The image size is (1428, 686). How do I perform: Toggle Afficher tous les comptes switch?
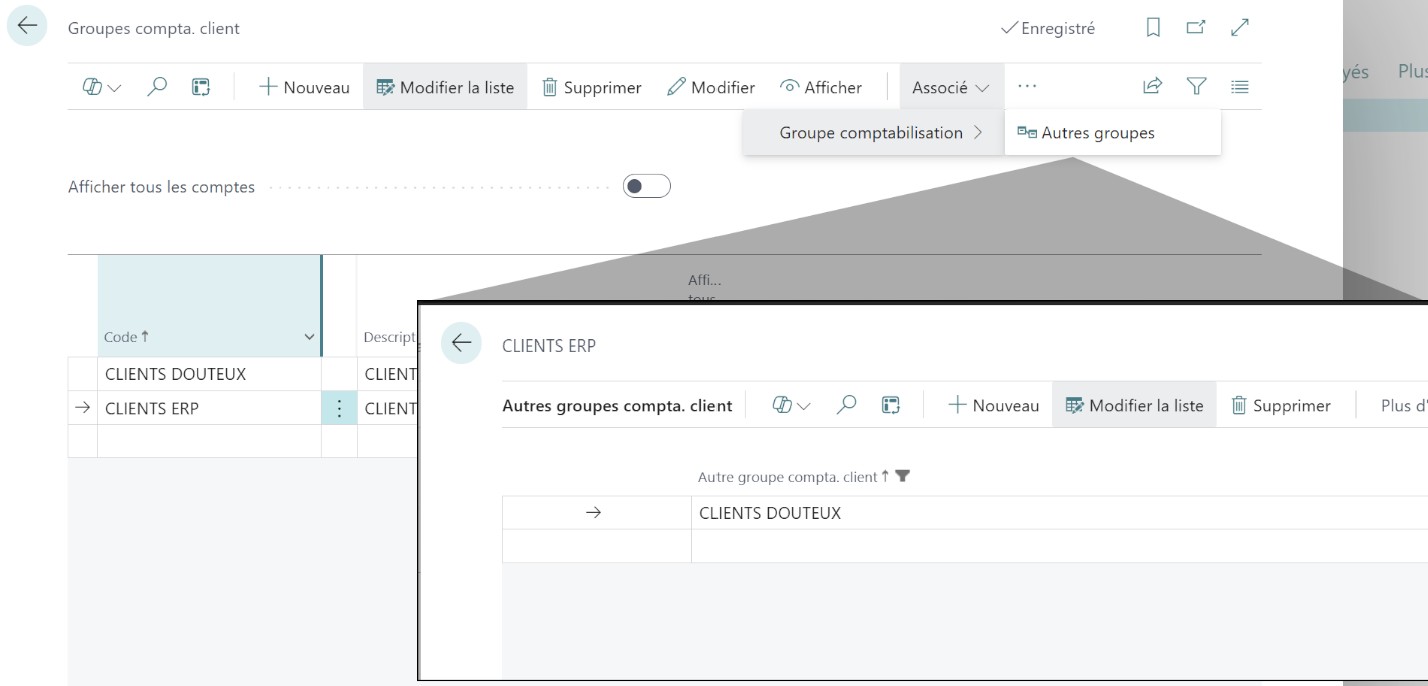646,187
